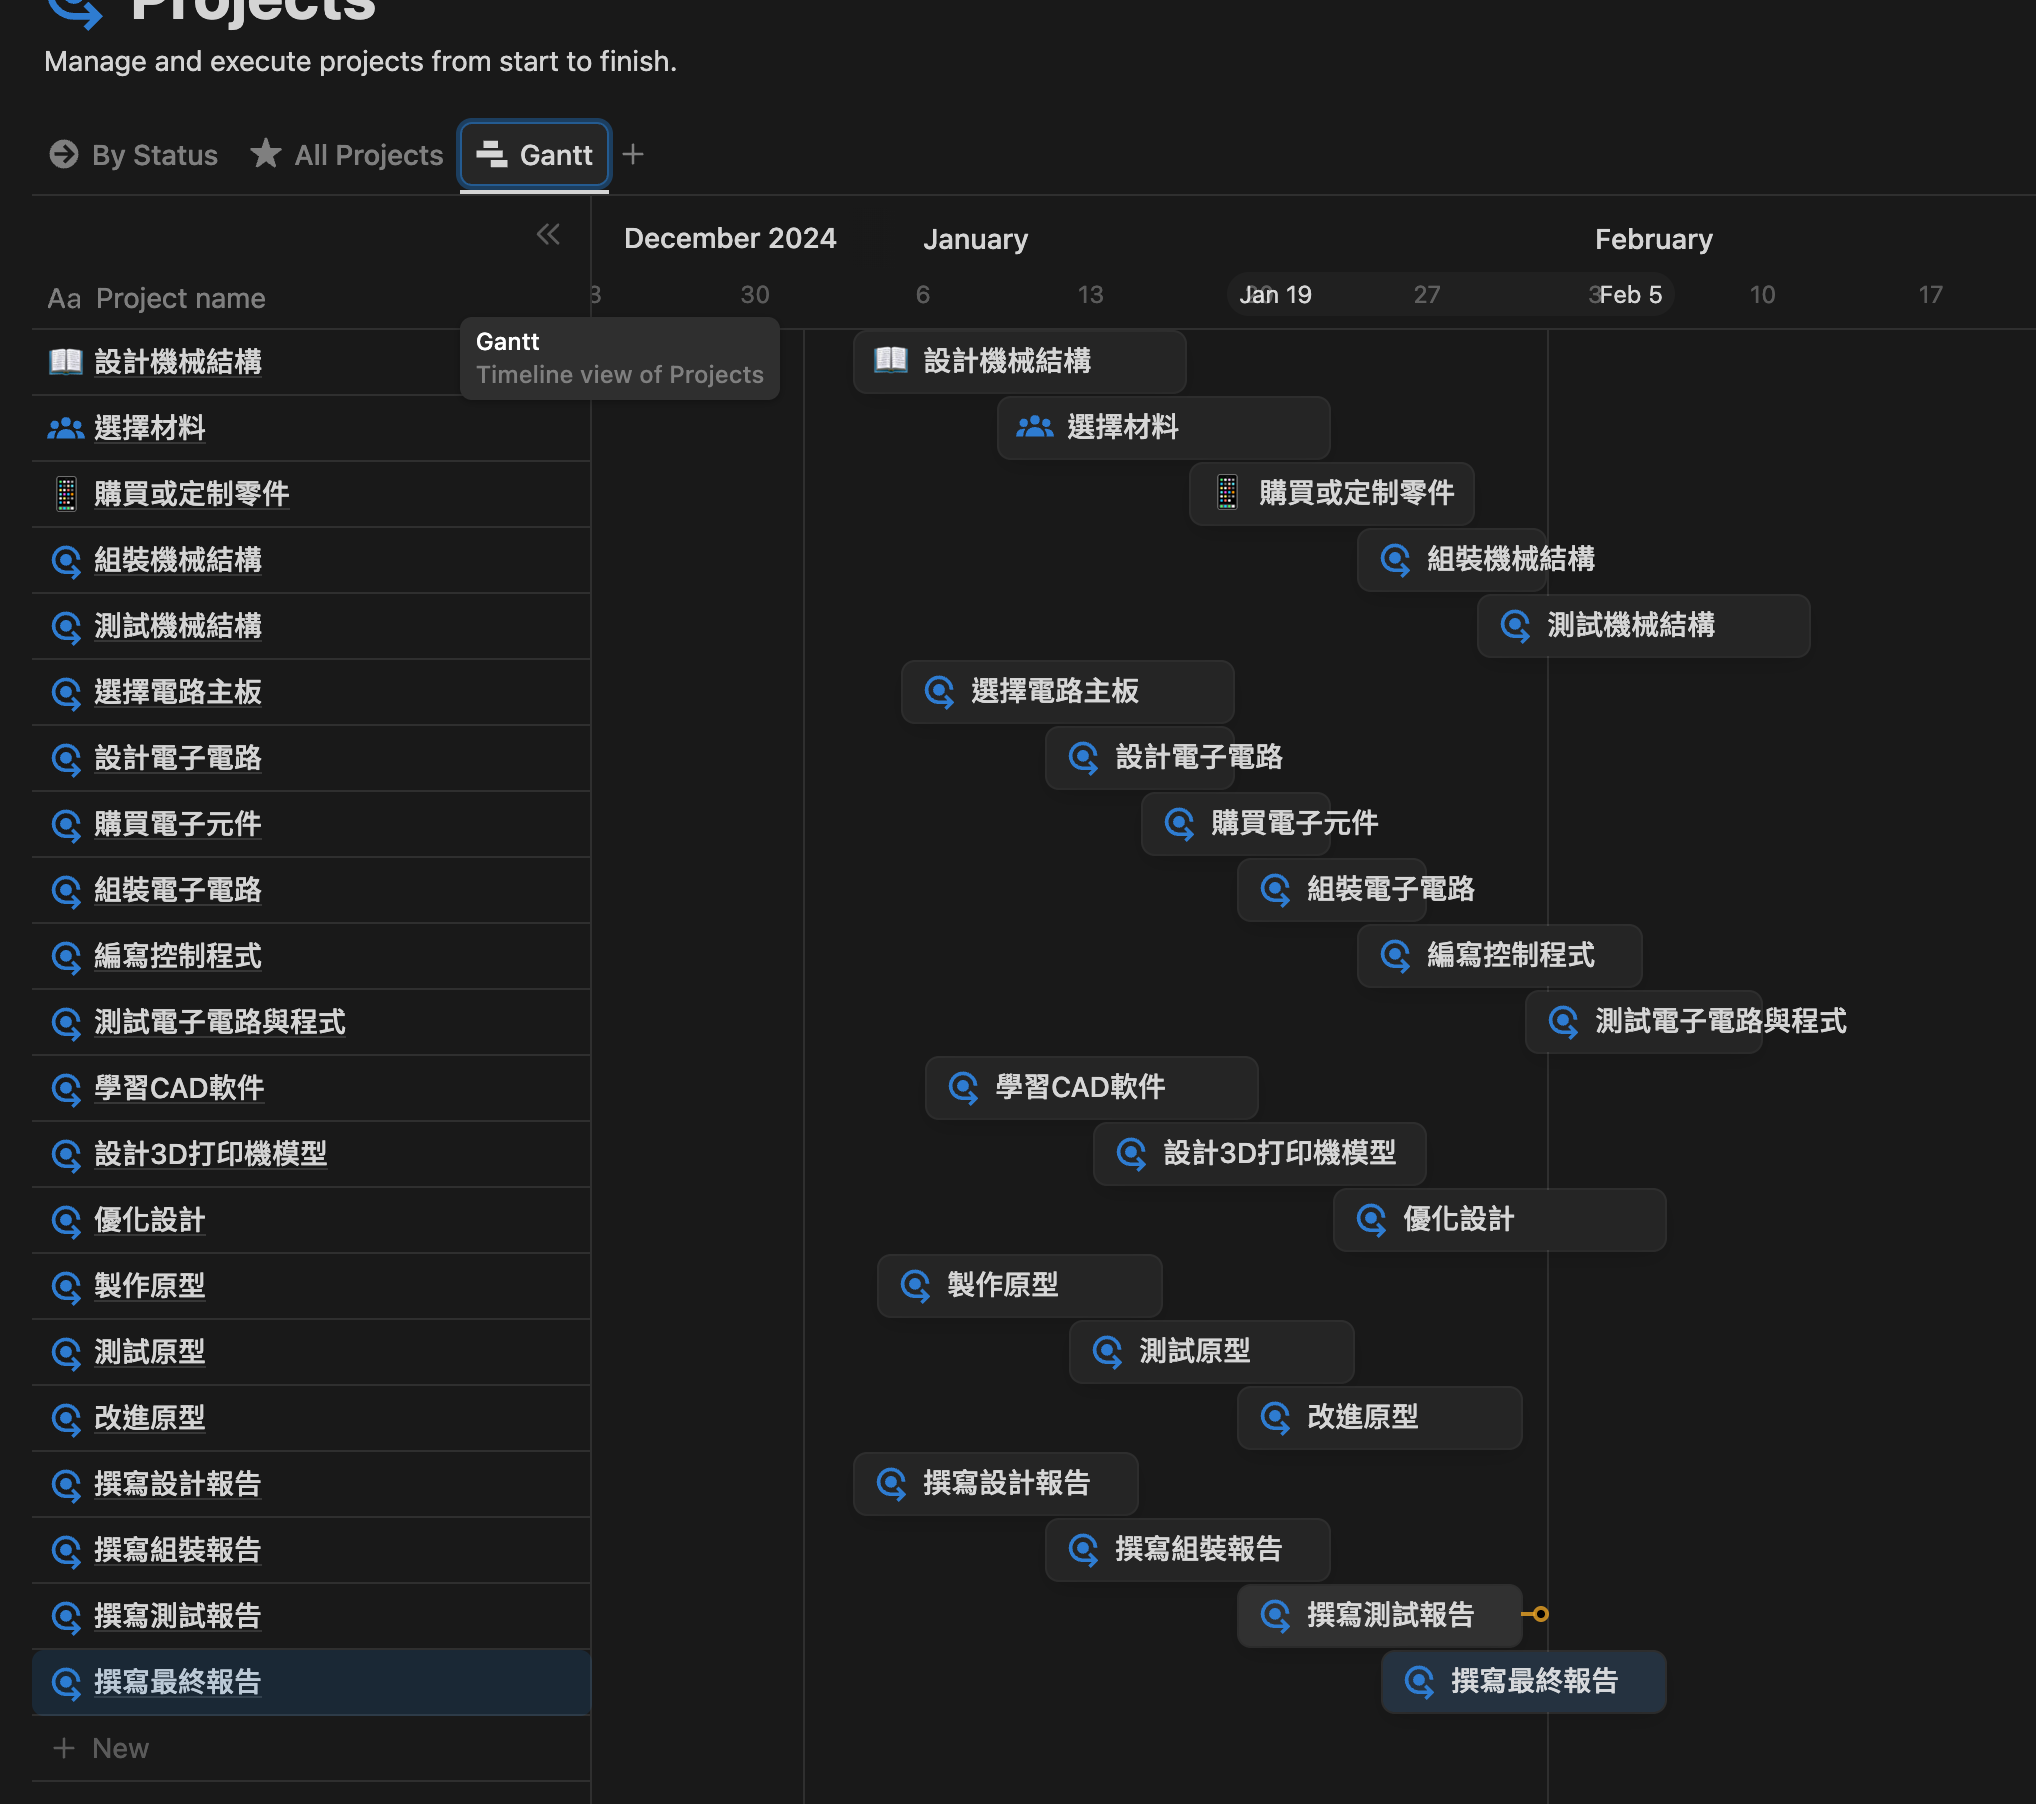Click the people icon beside 選擇材料 row
The height and width of the screenshot is (1804, 2036).
click(x=66, y=428)
